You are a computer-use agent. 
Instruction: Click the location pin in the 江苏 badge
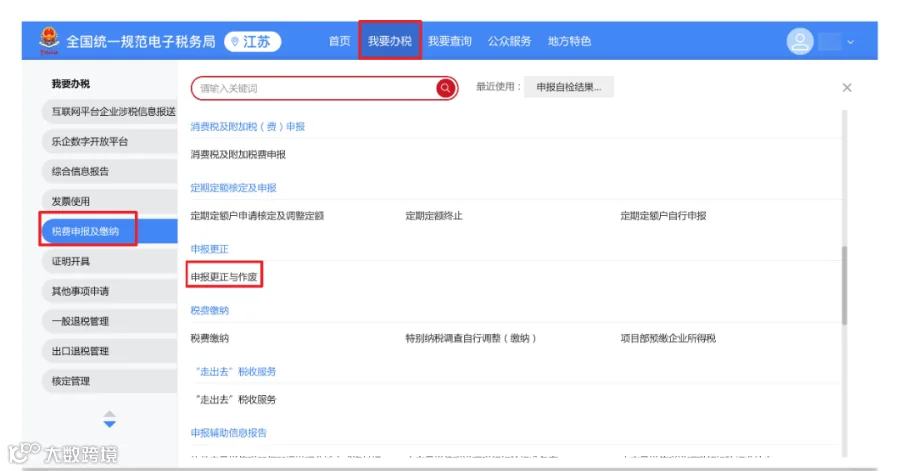pyautogui.click(x=234, y=41)
